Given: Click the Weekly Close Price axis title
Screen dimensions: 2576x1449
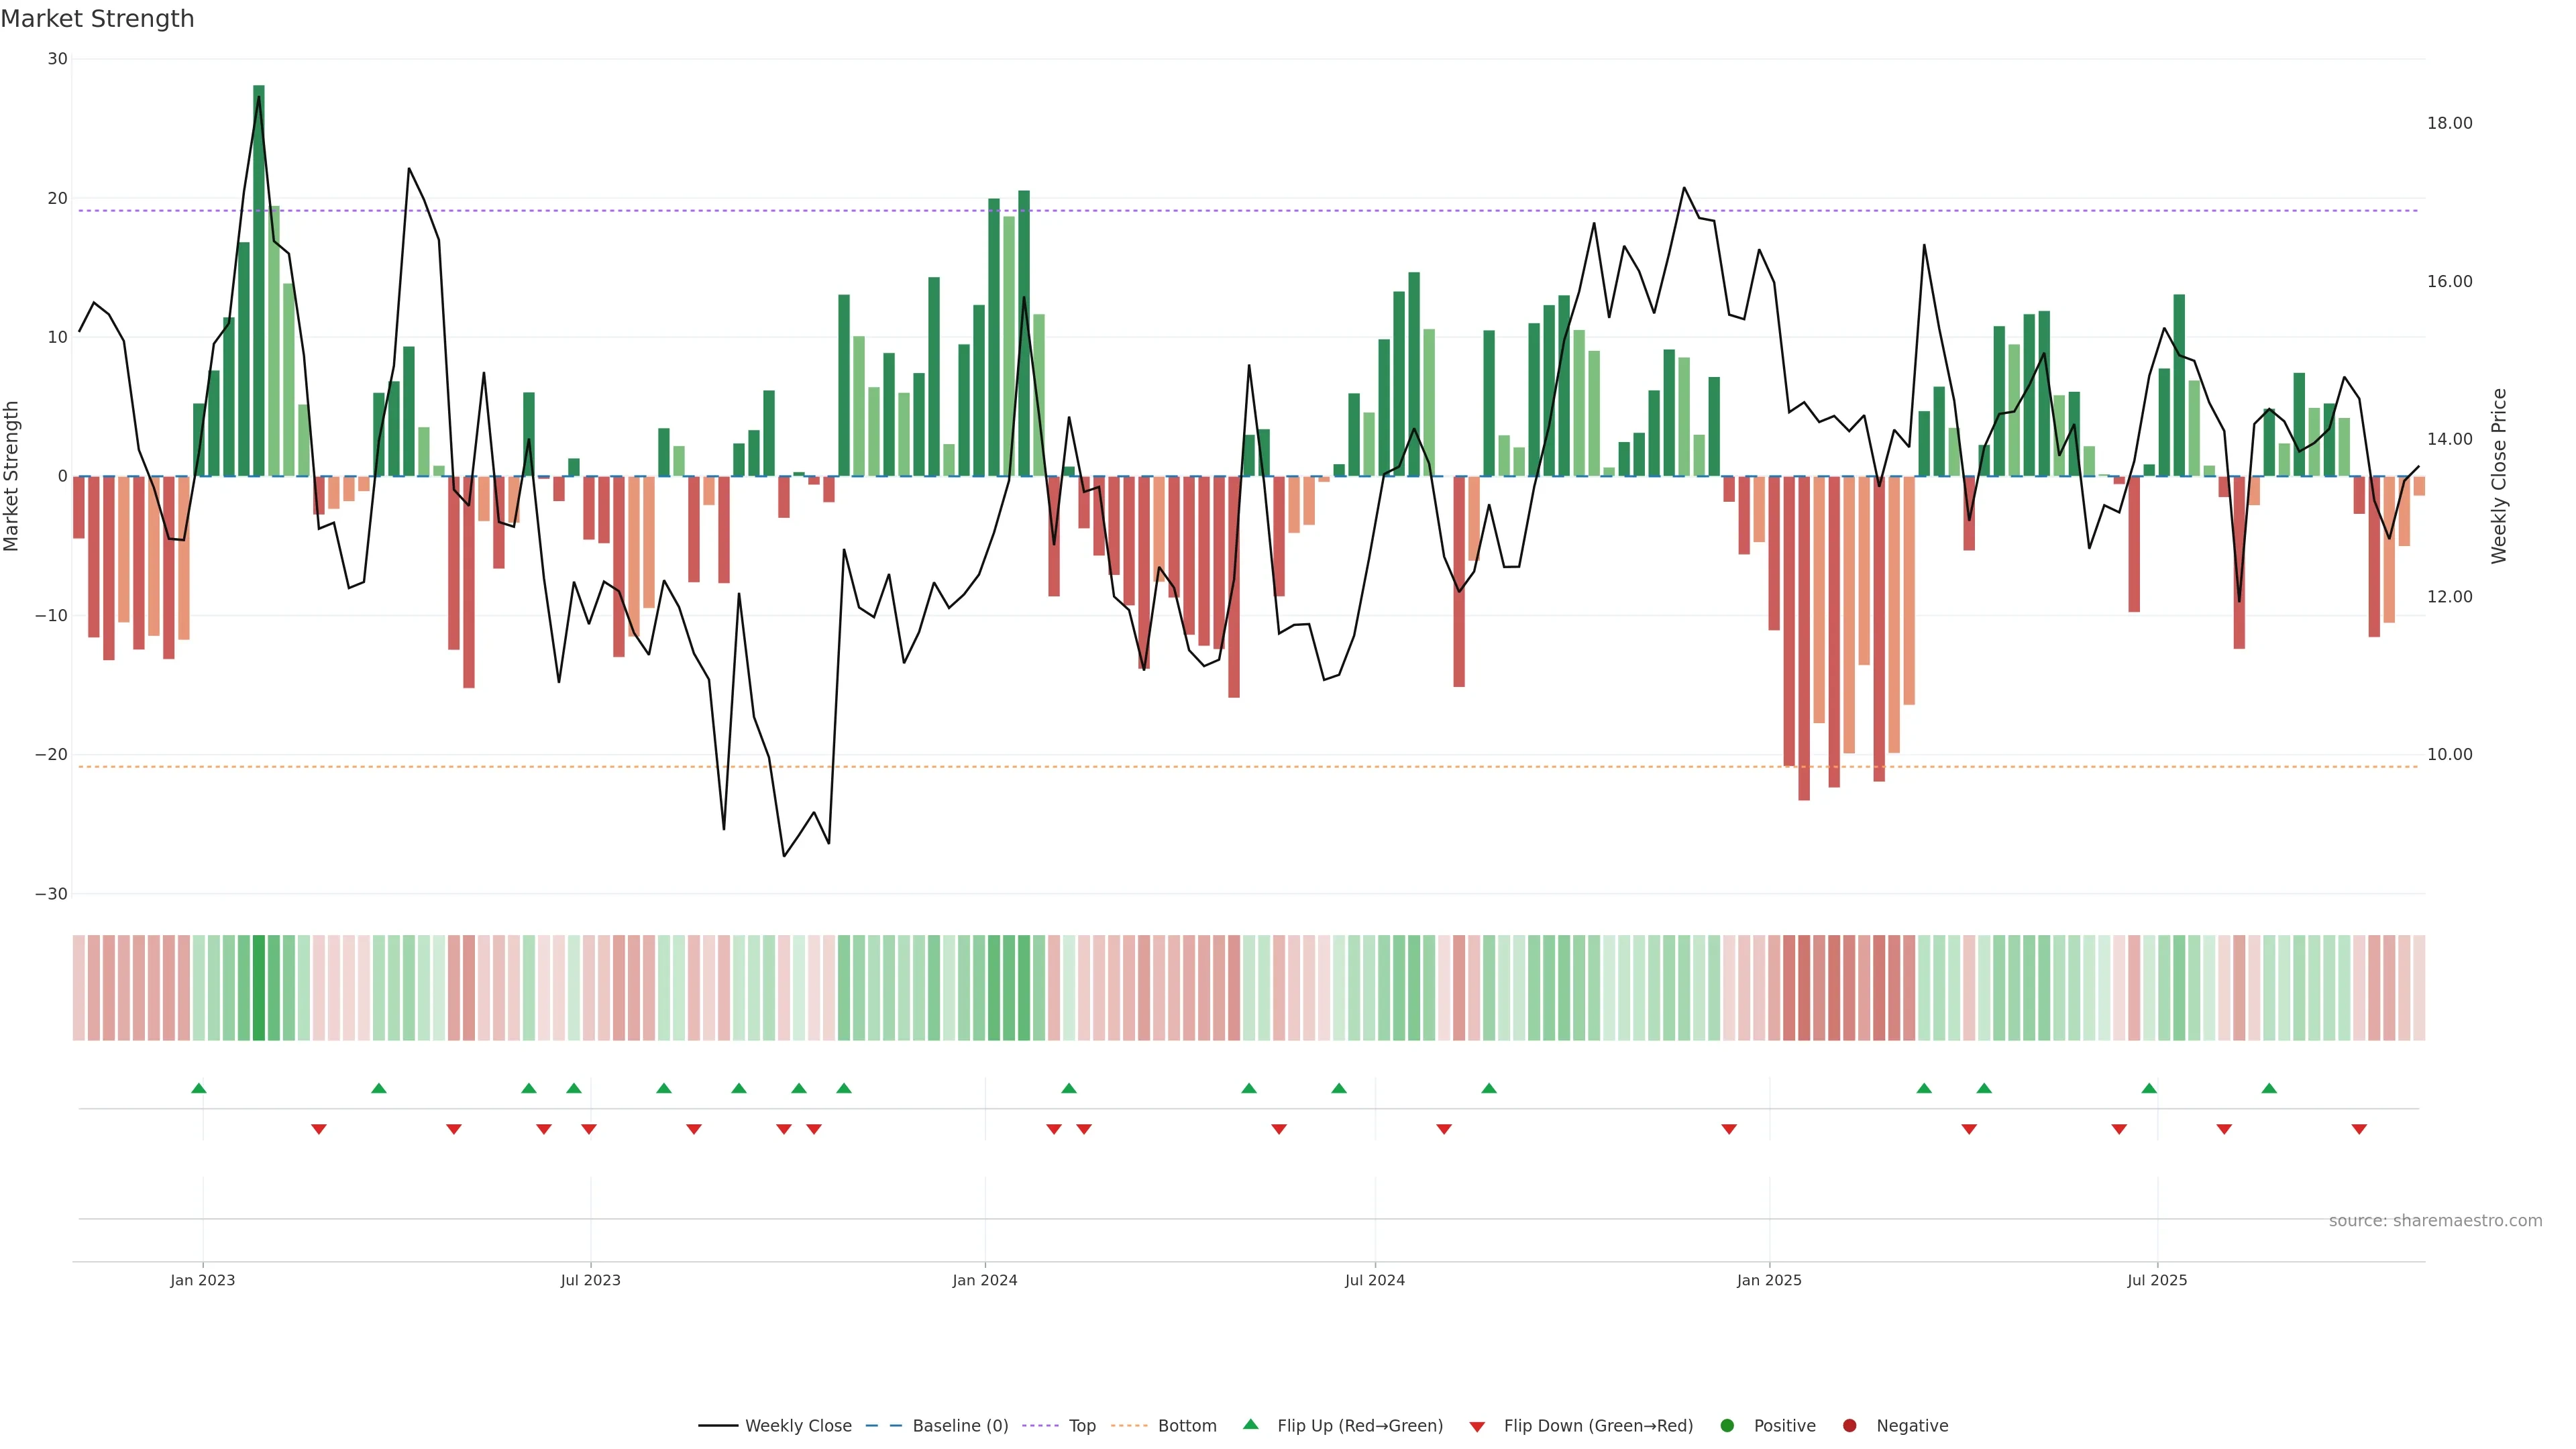Looking at the screenshot, I should 2499,476.
